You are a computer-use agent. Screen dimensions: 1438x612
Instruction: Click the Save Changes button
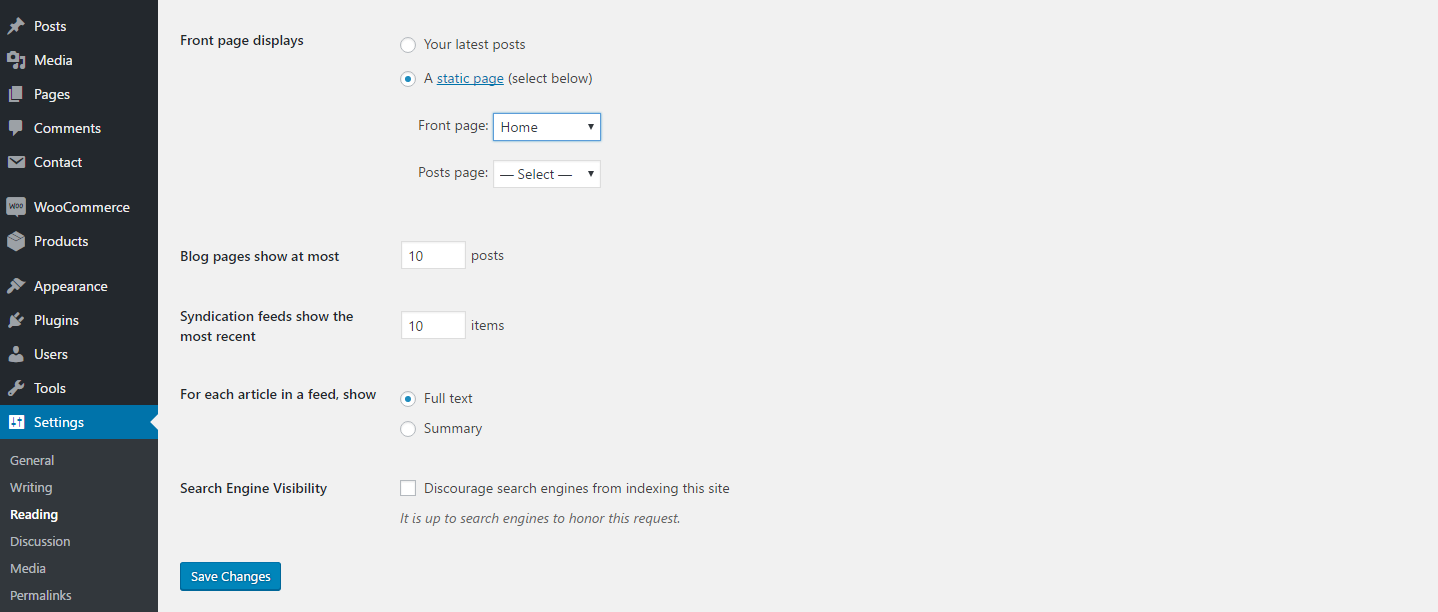click(231, 576)
